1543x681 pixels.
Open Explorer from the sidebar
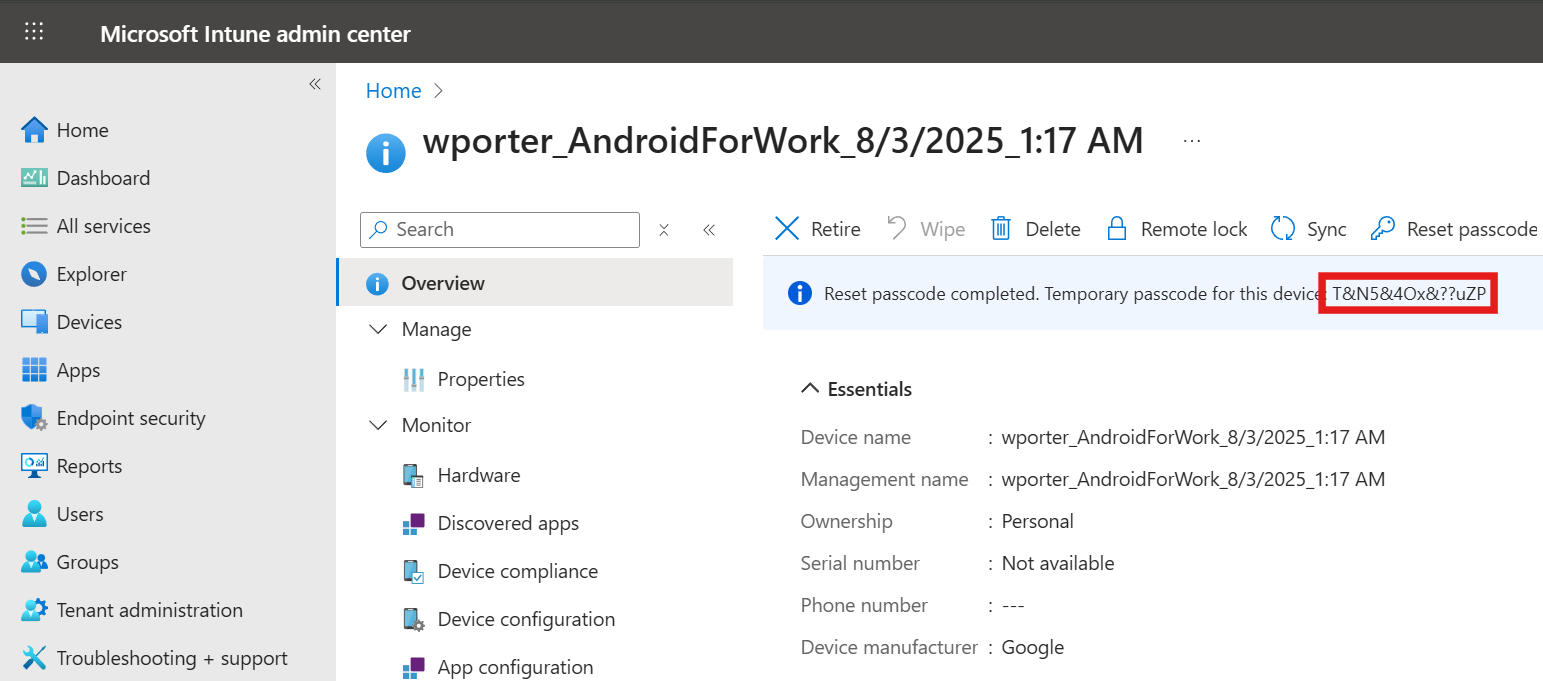(92, 274)
